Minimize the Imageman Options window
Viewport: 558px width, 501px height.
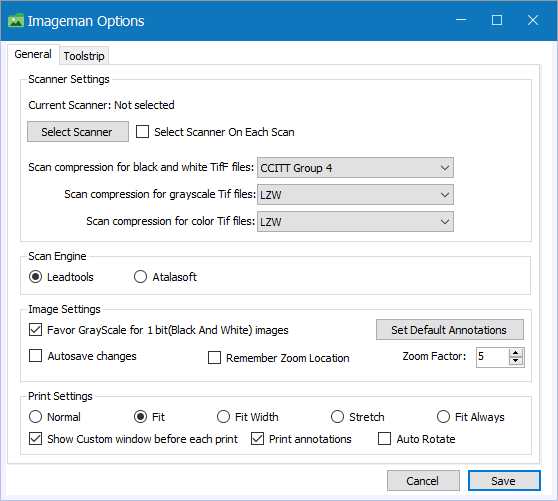(x=461, y=20)
